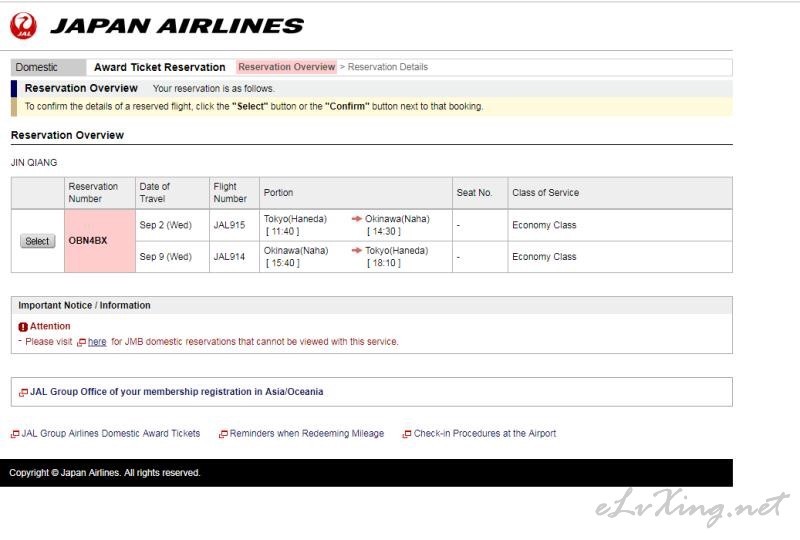This screenshot has width=800, height=540.
Task: Open JAL Group Airlines Domestic Award Tickets link
Action: [111, 433]
